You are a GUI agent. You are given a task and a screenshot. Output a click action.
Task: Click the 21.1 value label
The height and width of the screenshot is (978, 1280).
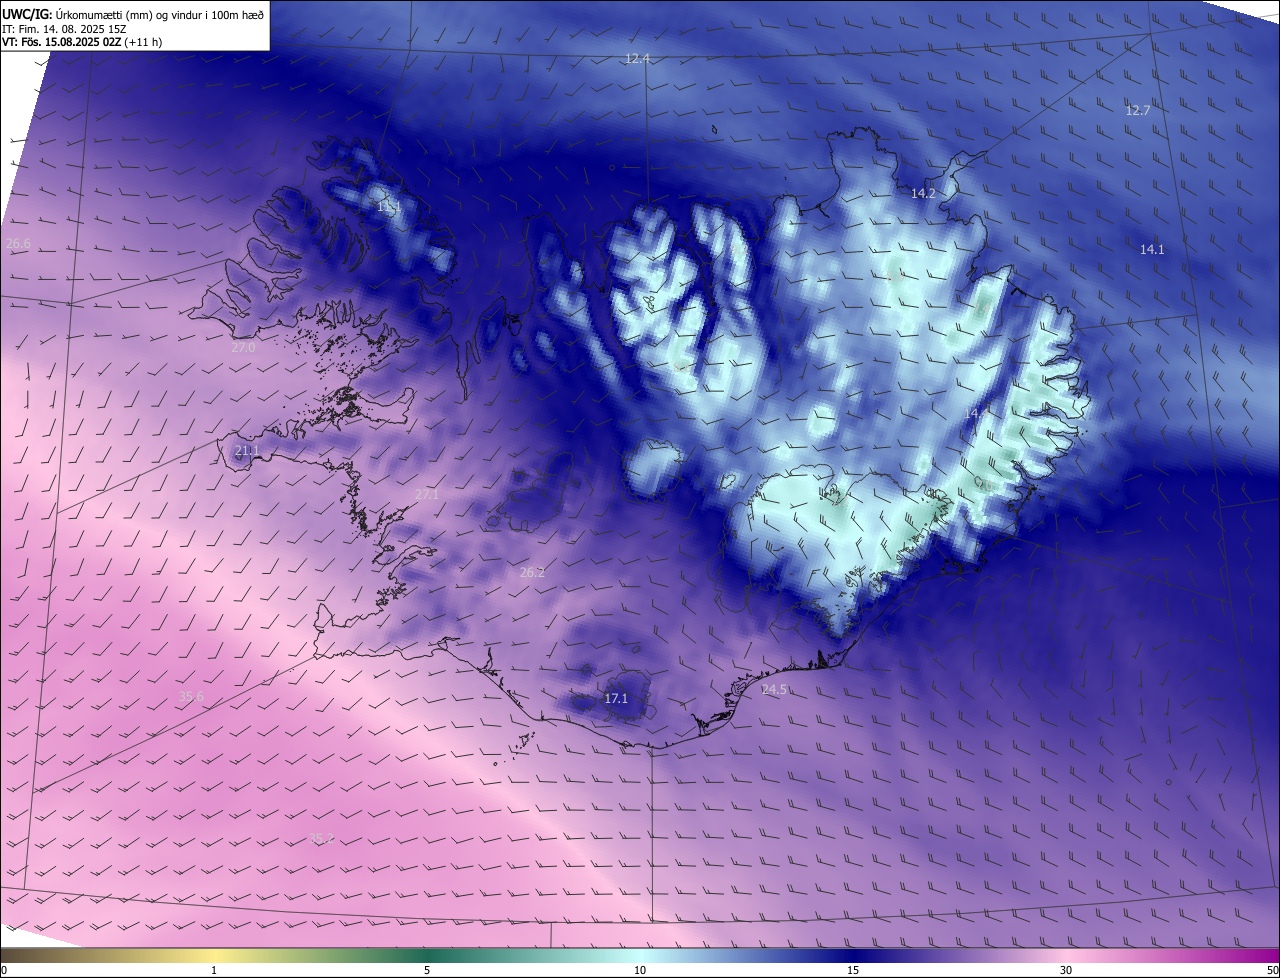coord(247,451)
